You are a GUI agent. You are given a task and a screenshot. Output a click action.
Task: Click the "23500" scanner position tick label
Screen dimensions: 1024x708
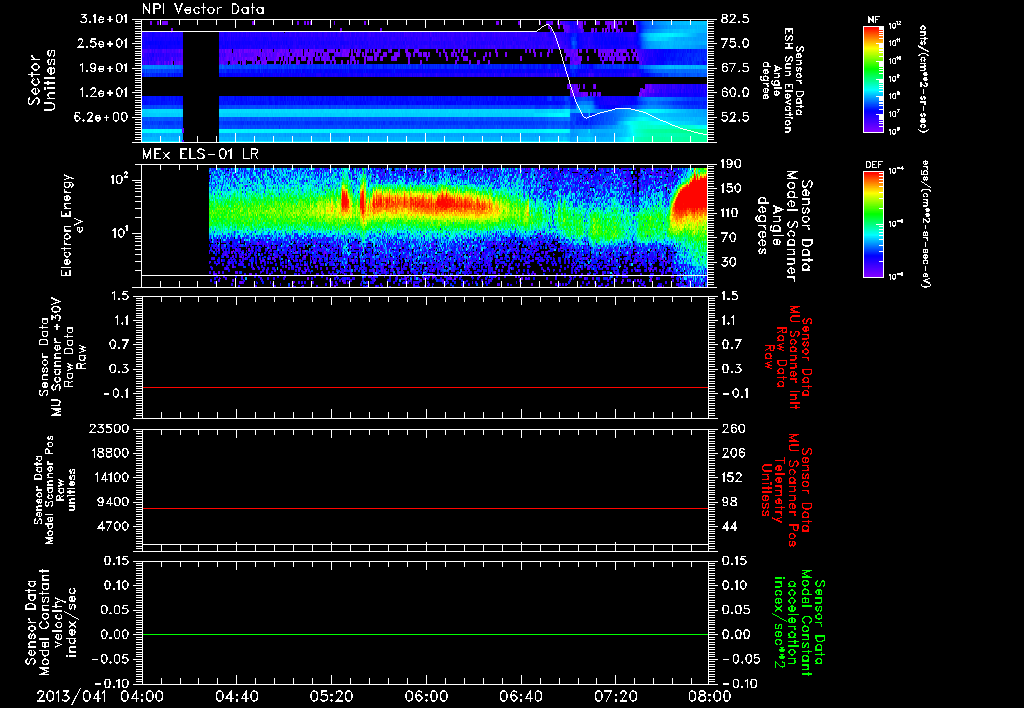point(109,429)
